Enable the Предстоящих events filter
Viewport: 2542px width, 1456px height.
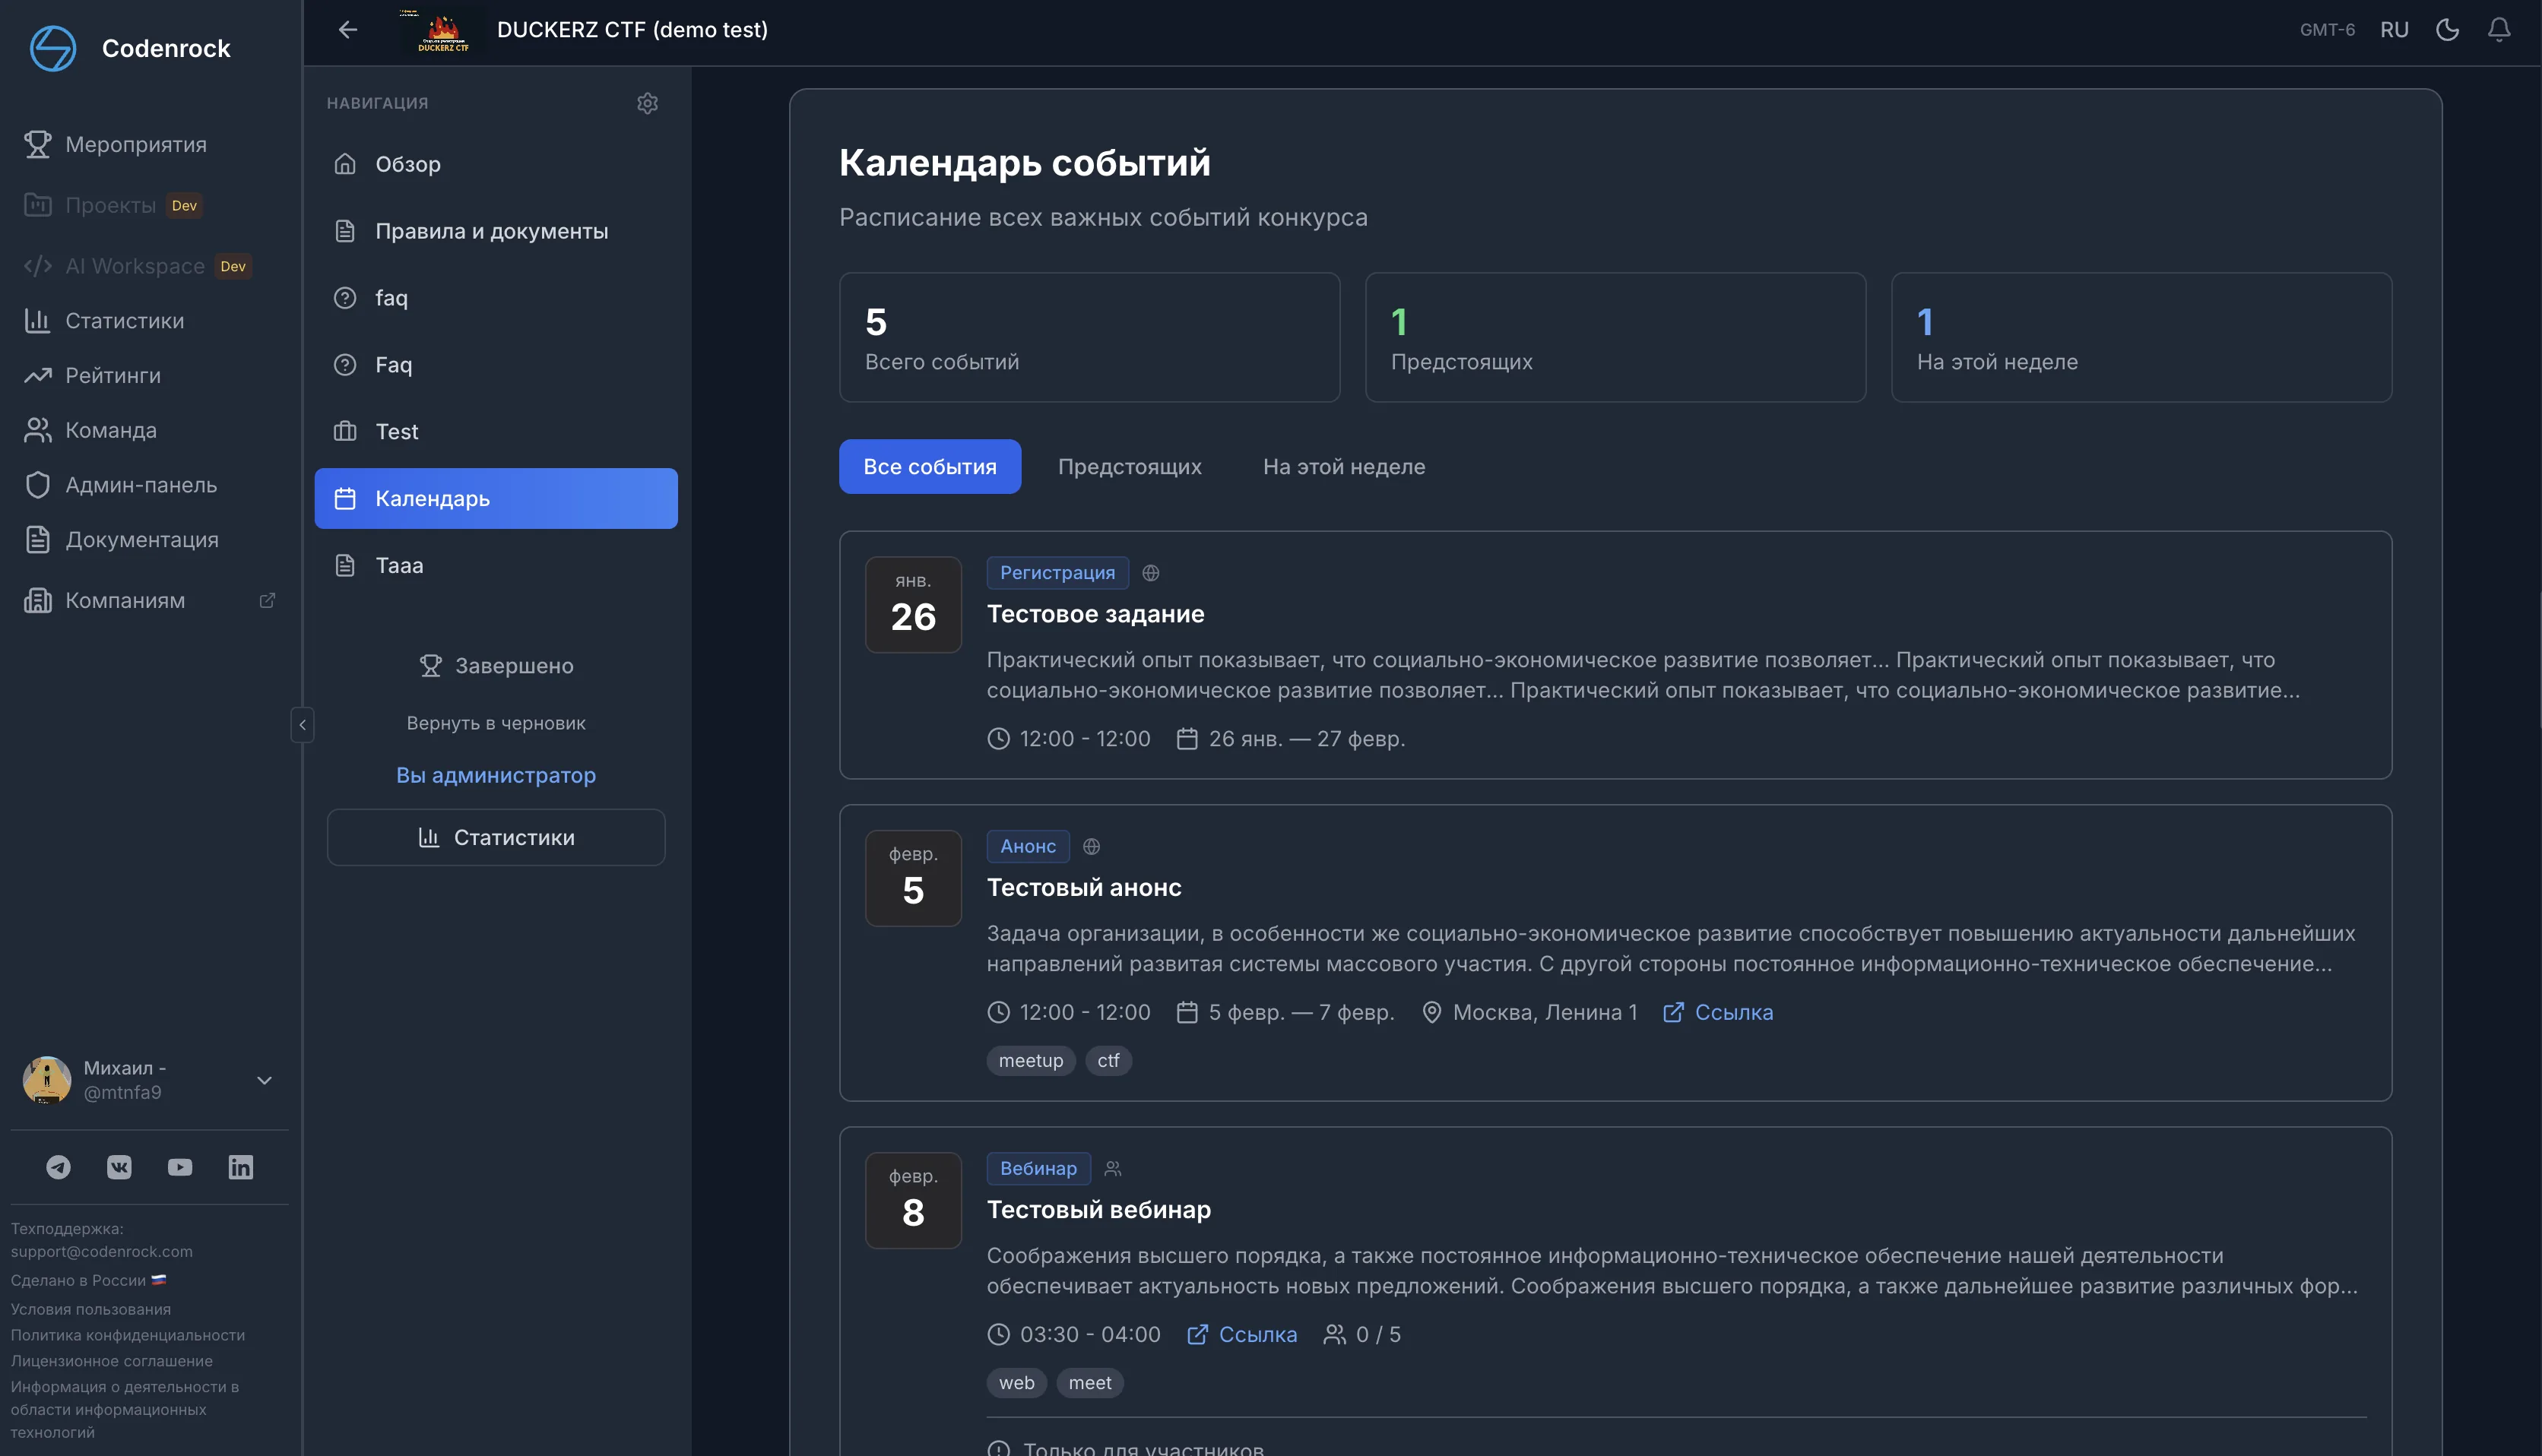[x=1130, y=466]
